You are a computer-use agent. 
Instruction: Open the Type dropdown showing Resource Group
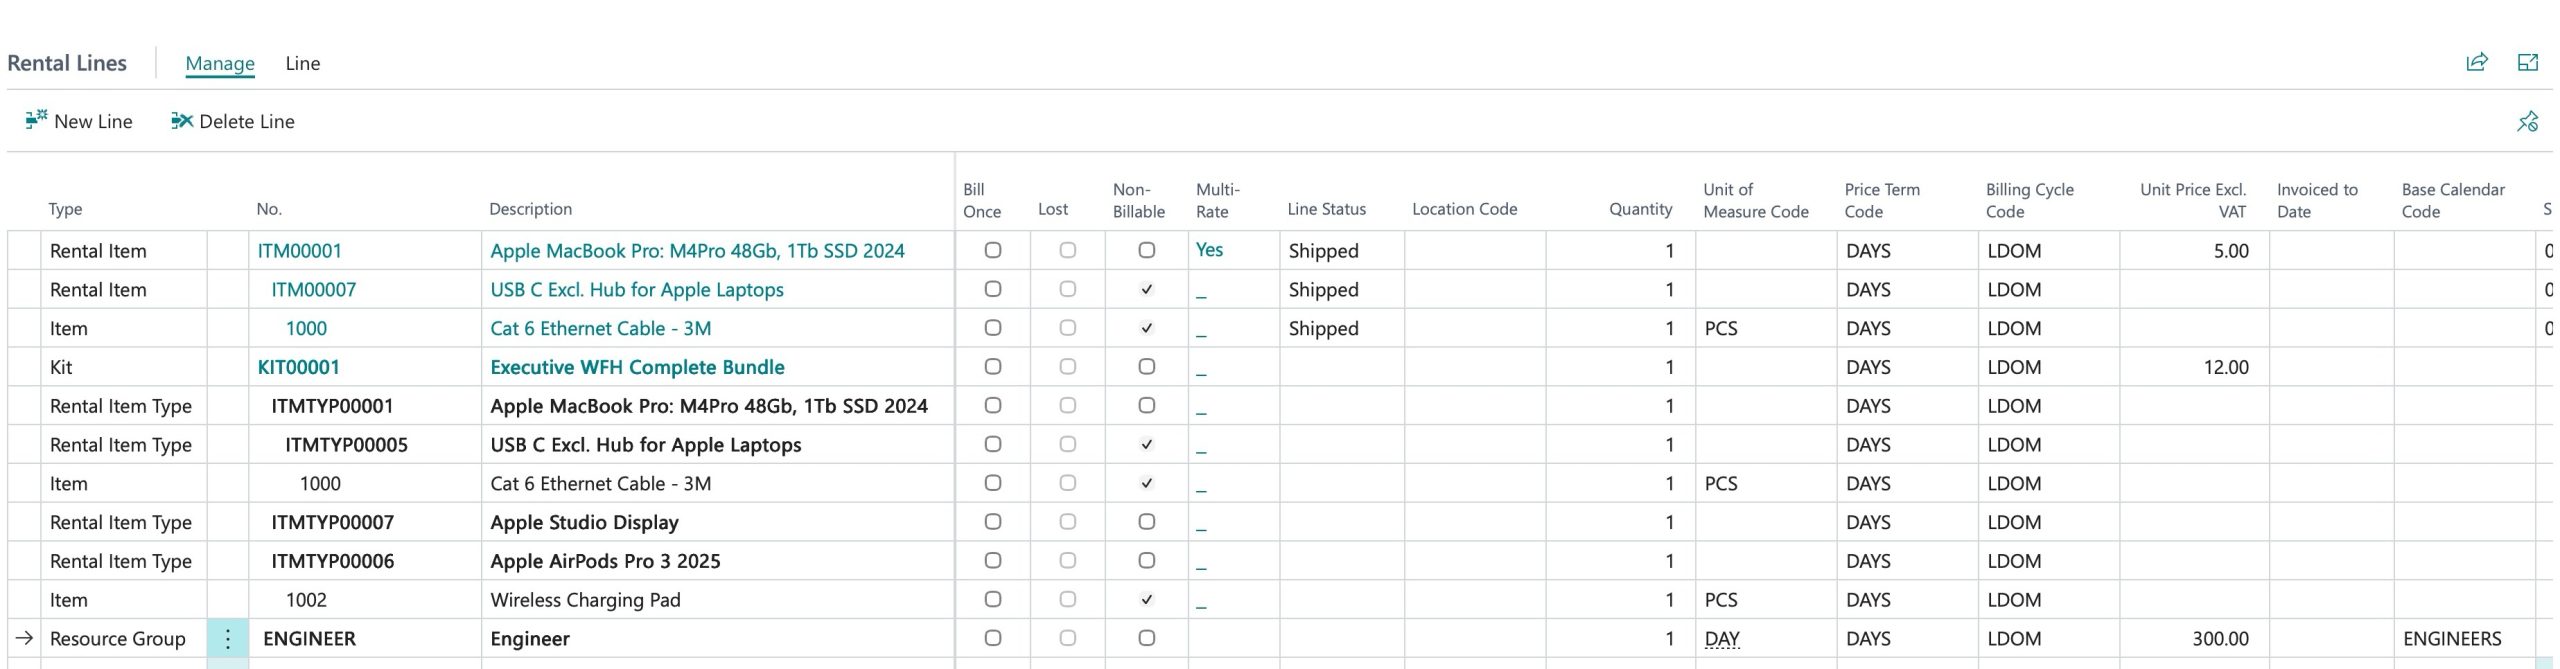[118, 639]
